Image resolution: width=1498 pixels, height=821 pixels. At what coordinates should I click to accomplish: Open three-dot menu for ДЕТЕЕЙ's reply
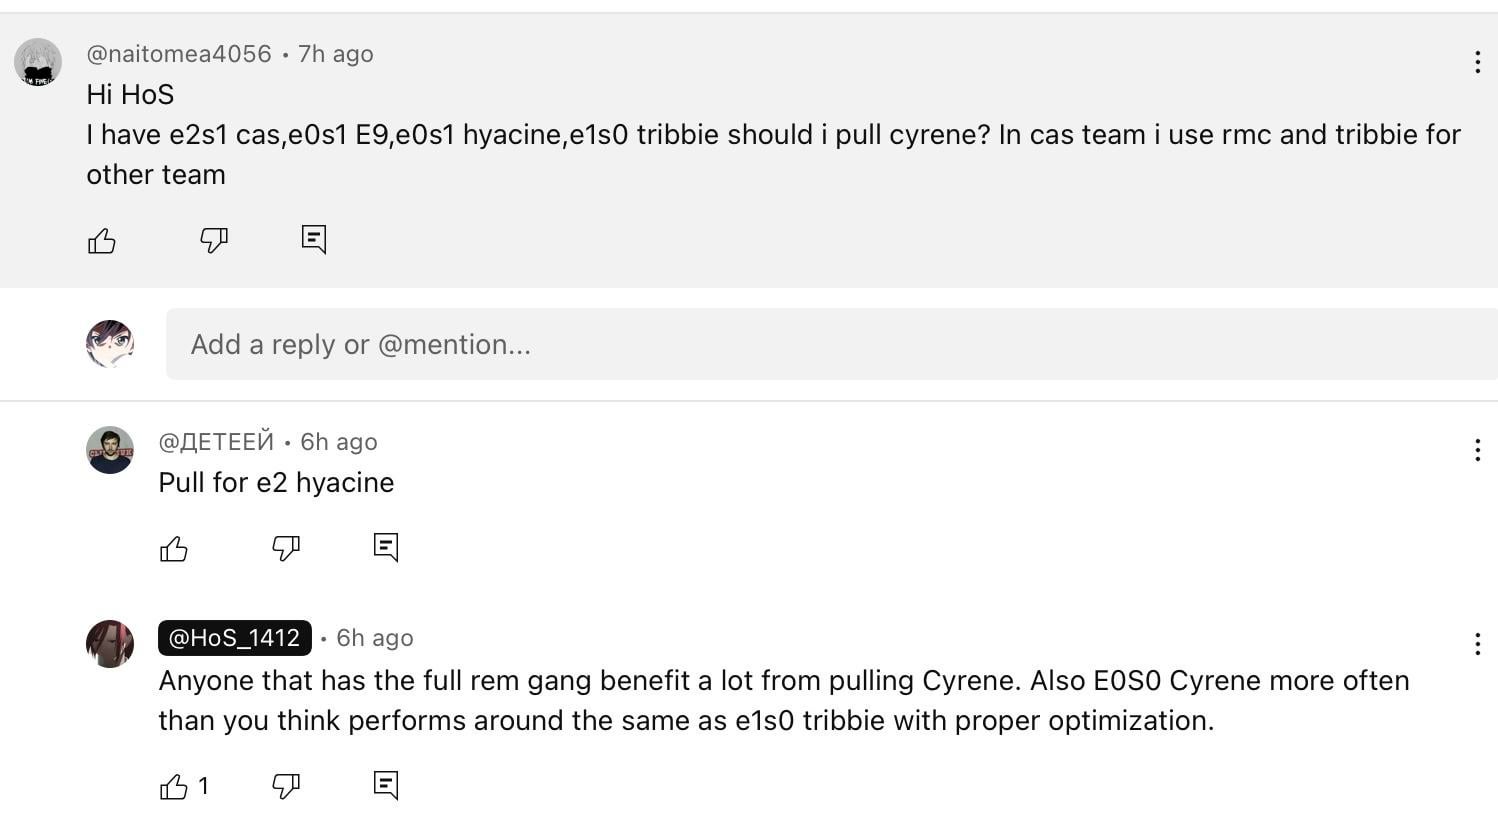point(1477,450)
